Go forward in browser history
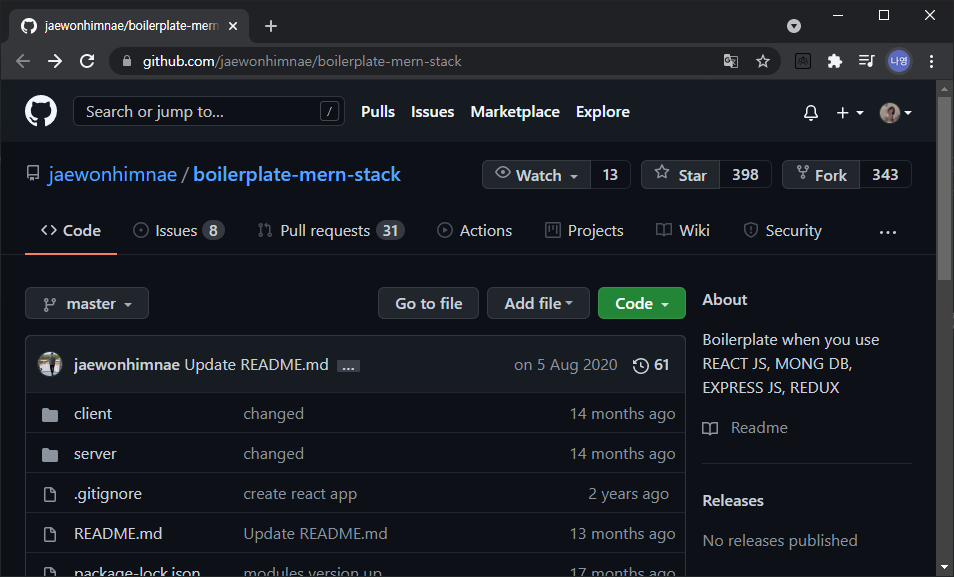The image size is (954, 577). pyautogui.click(x=55, y=61)
